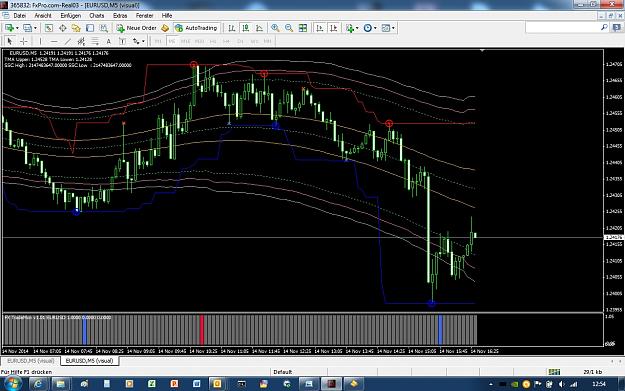Open the taskbar volume icon
The width and height of the screenshot is (625, 391).
(x=561, y=384)
